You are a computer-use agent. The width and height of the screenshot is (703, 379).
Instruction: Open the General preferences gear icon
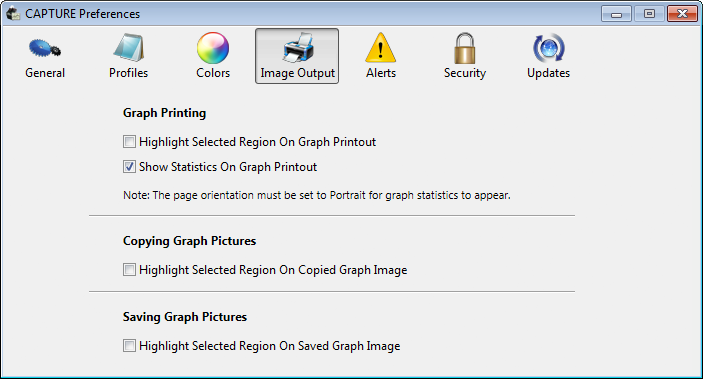tap(45, 48)
